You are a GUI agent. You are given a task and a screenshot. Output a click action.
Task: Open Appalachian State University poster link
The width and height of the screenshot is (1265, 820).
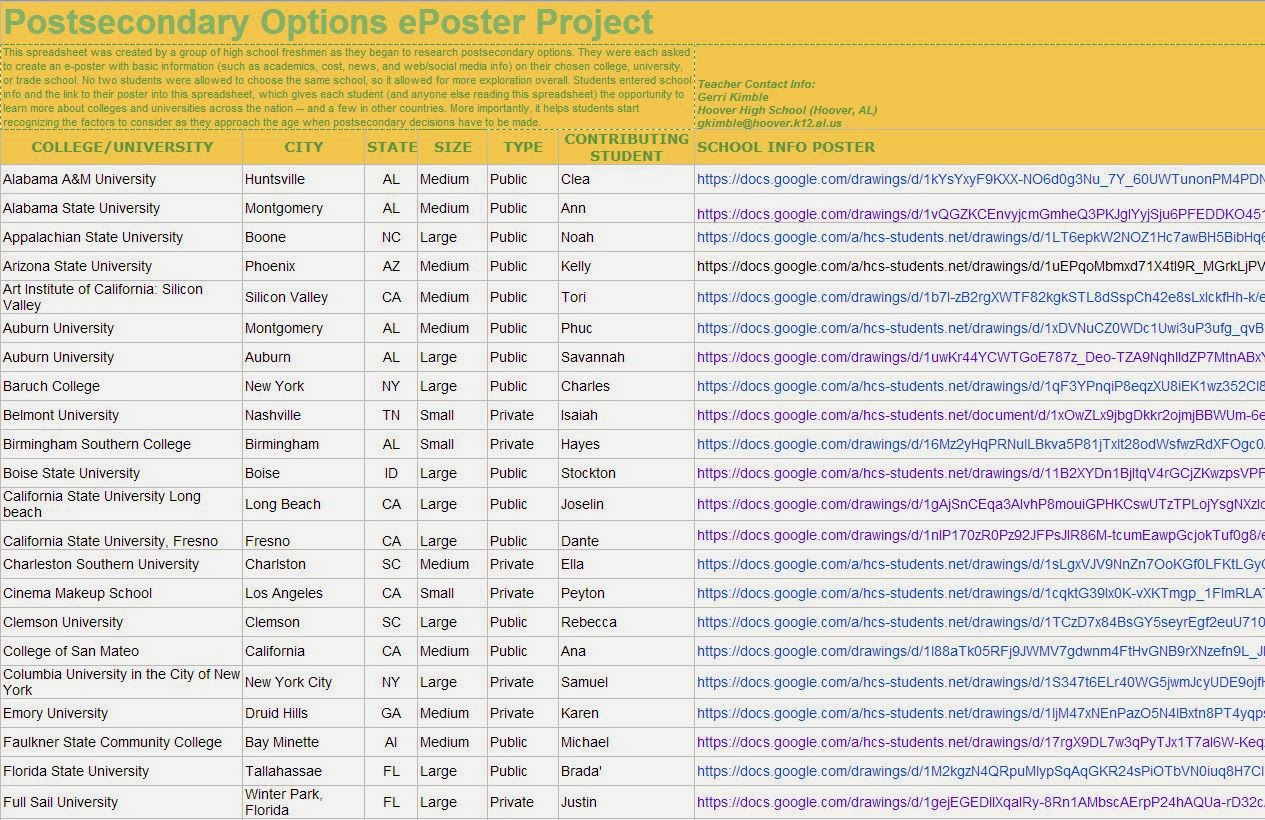point(980,237)
